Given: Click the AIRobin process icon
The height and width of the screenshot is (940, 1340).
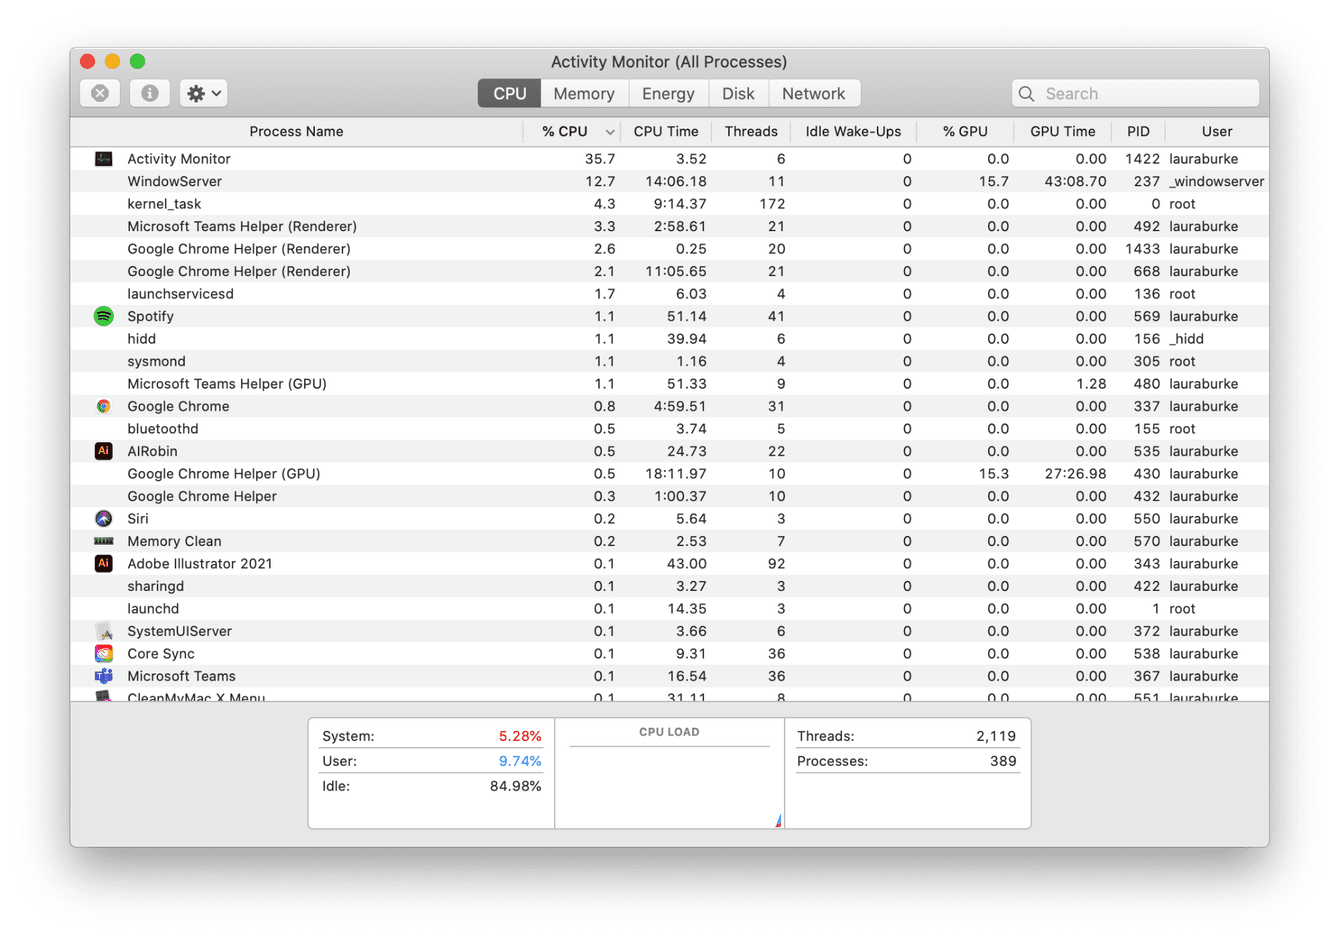Looking at the screenshot, I should click(103, 451).
